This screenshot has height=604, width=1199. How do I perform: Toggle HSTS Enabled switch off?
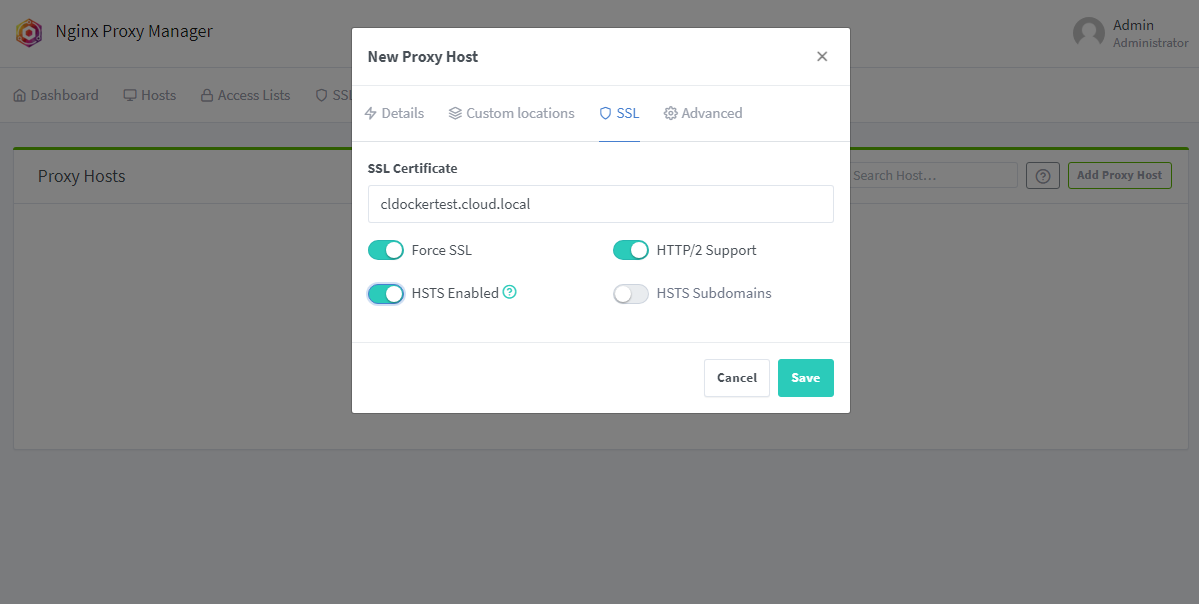385,294
